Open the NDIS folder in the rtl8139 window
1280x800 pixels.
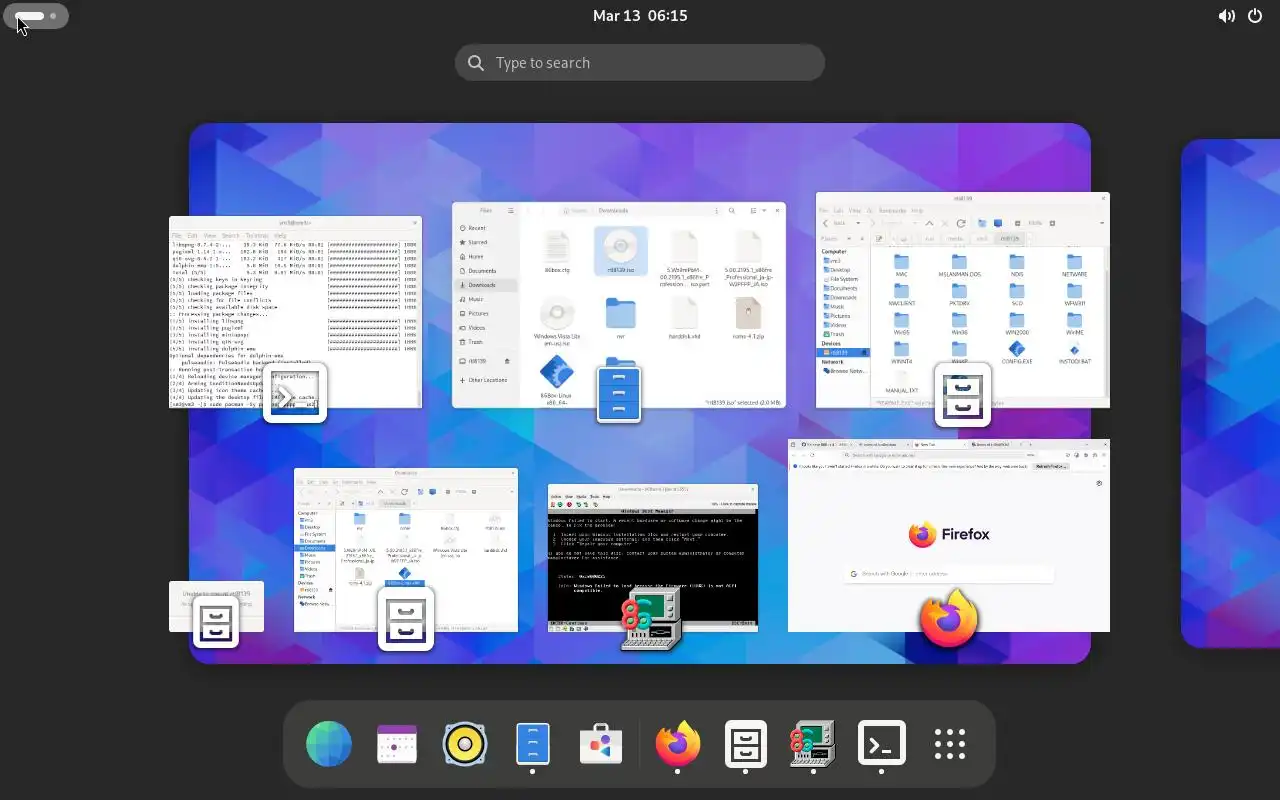pyautogui.click(x=1017, y=265)
